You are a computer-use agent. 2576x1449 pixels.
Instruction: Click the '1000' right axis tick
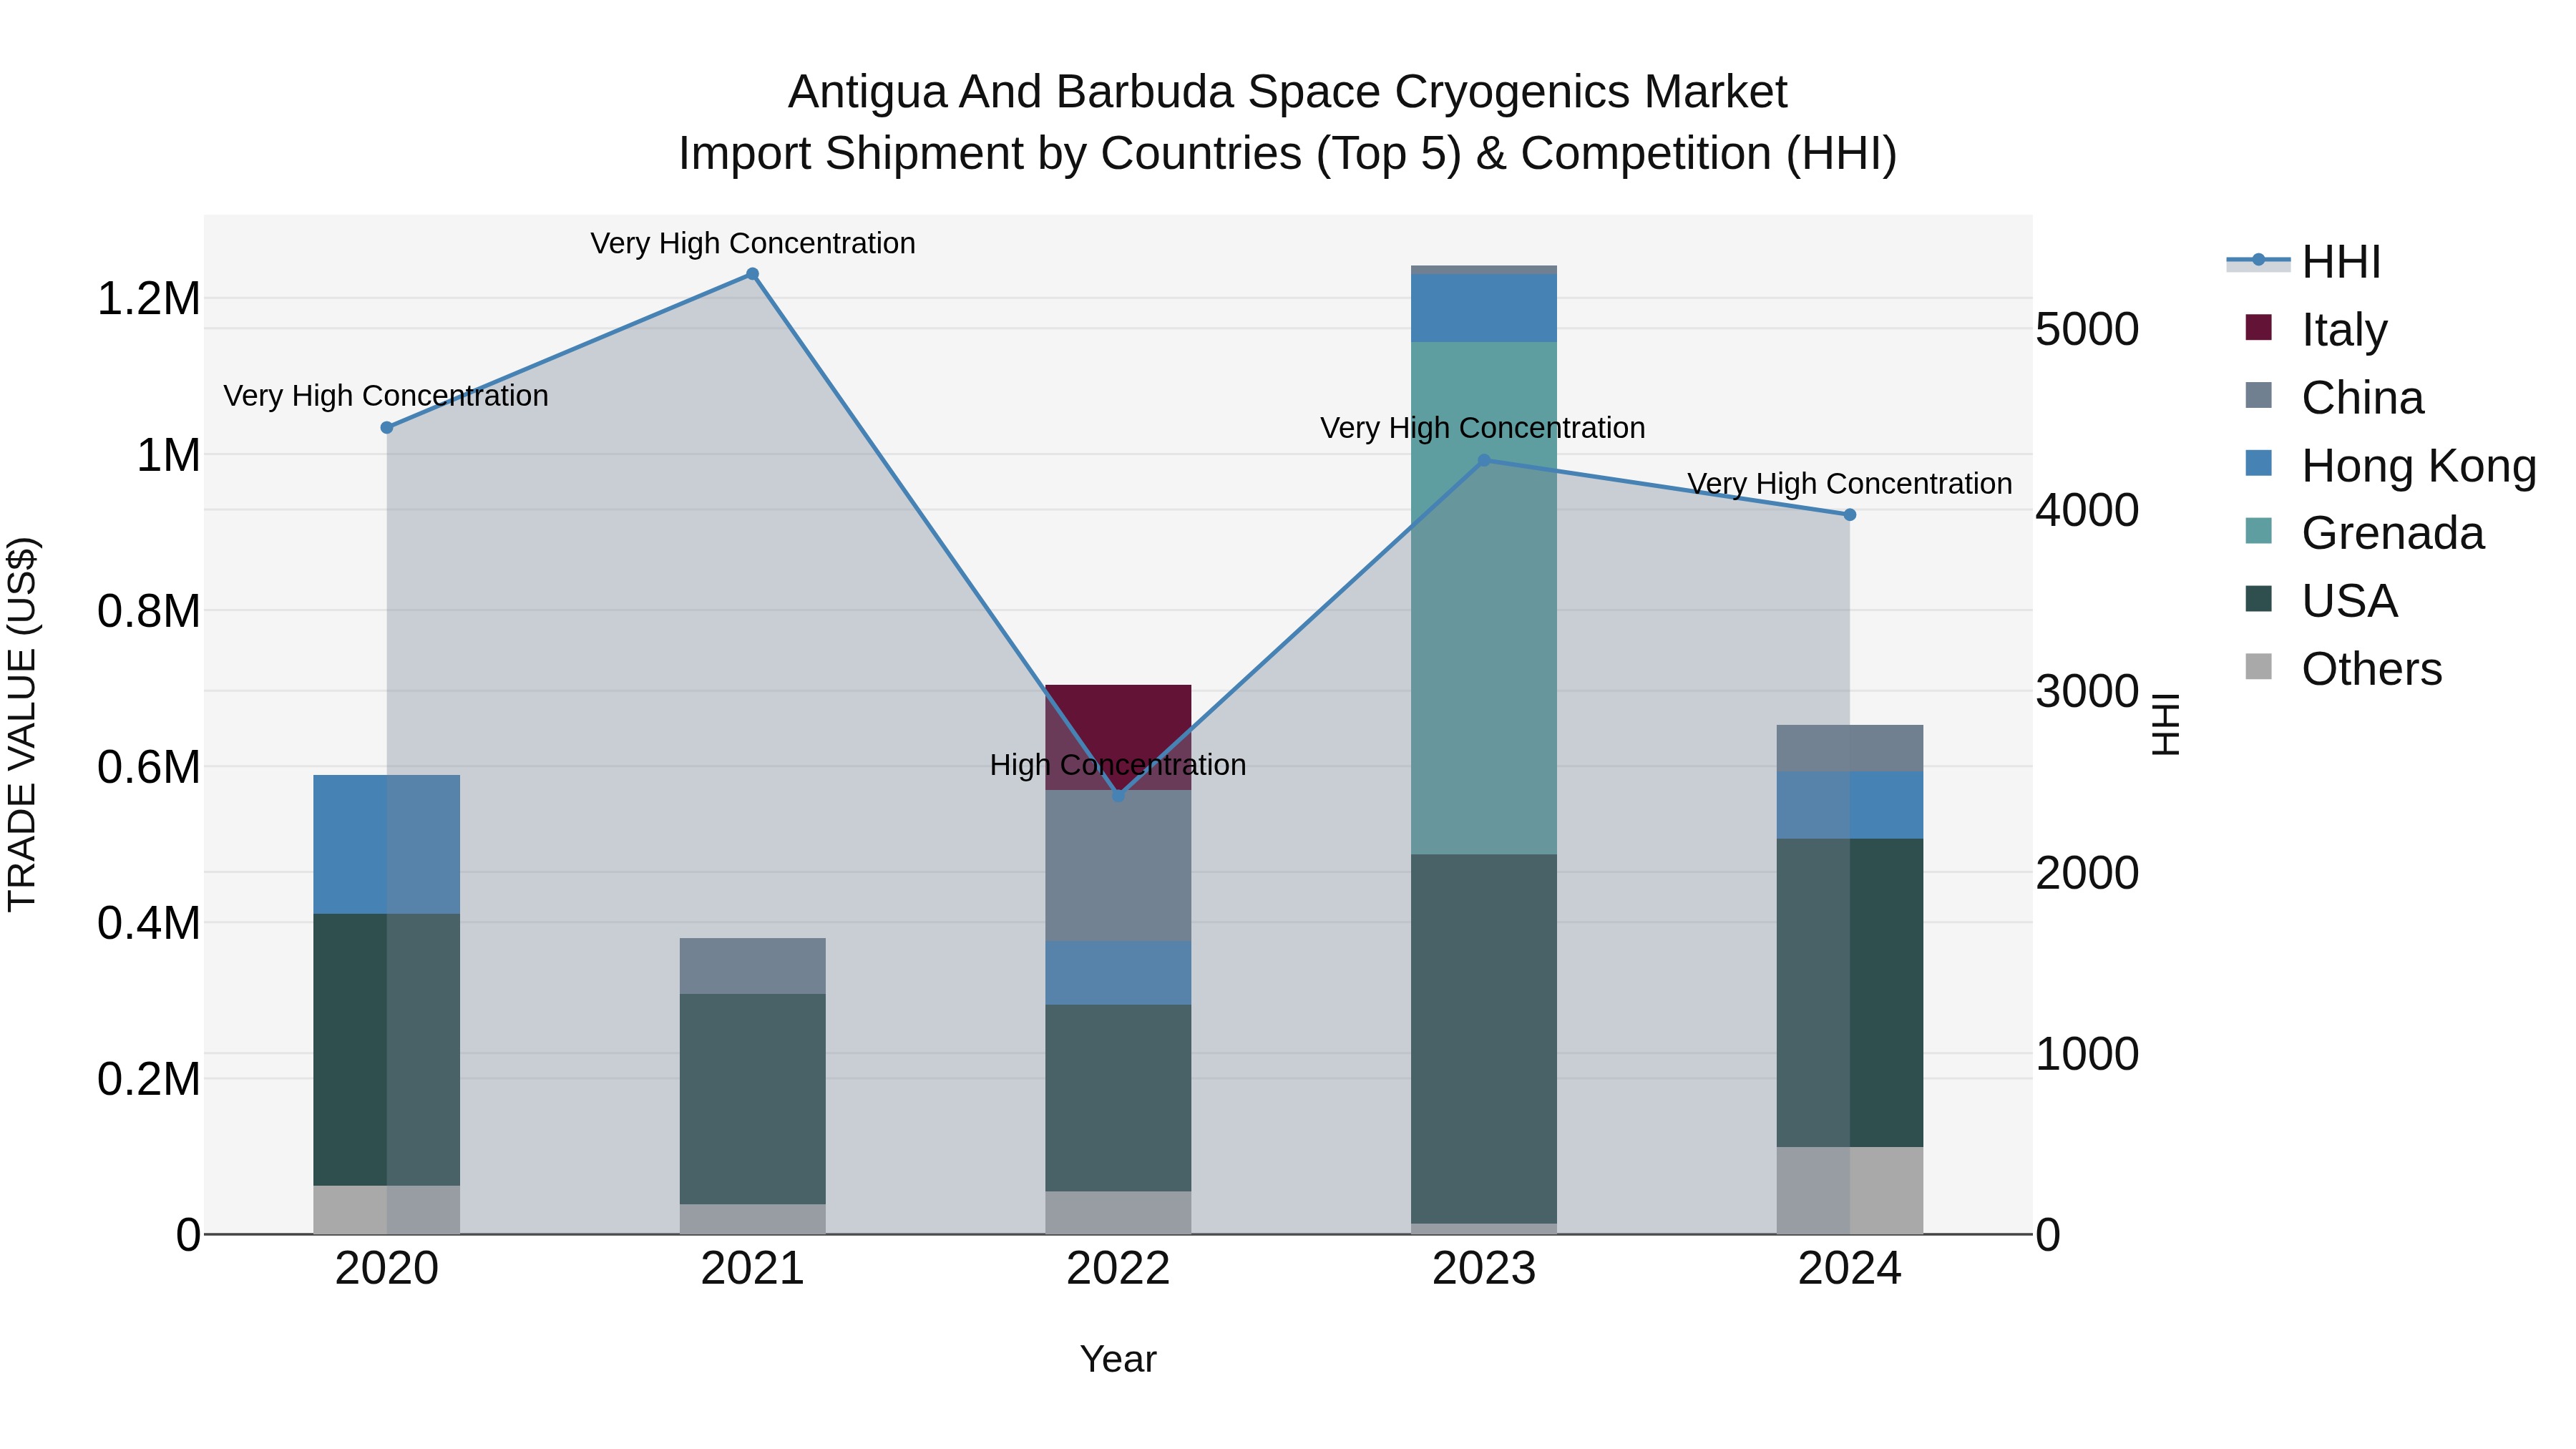coord(2088,1054)
